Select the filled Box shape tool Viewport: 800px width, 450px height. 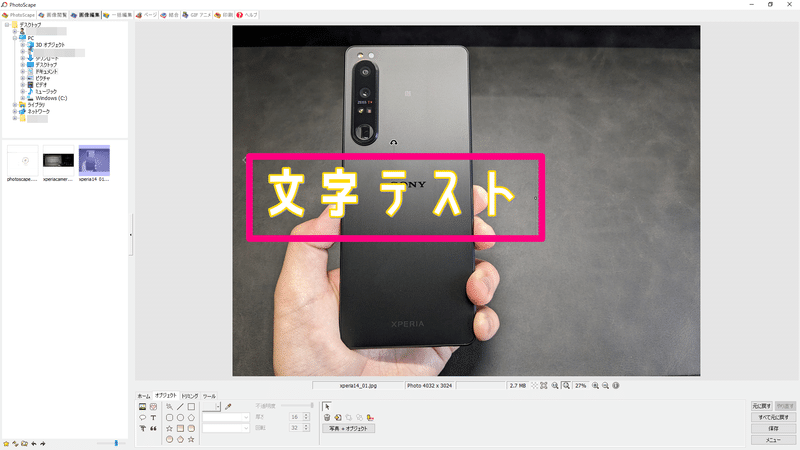pos(180,429)
